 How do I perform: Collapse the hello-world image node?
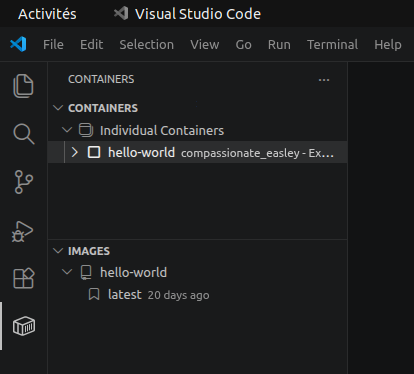click(67, 273)
